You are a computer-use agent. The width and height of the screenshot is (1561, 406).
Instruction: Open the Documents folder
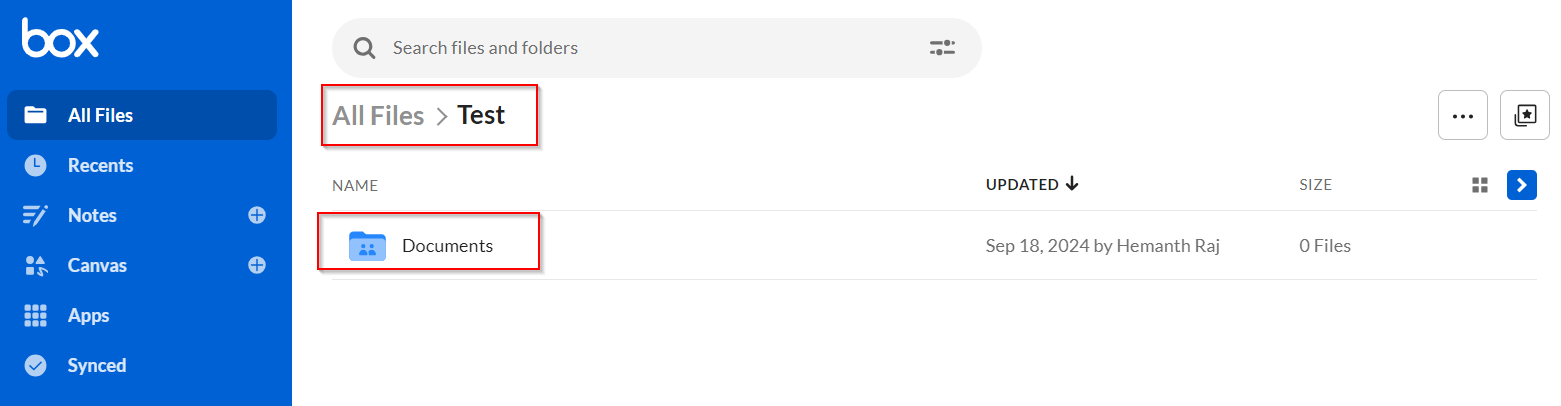pos(447,245)
